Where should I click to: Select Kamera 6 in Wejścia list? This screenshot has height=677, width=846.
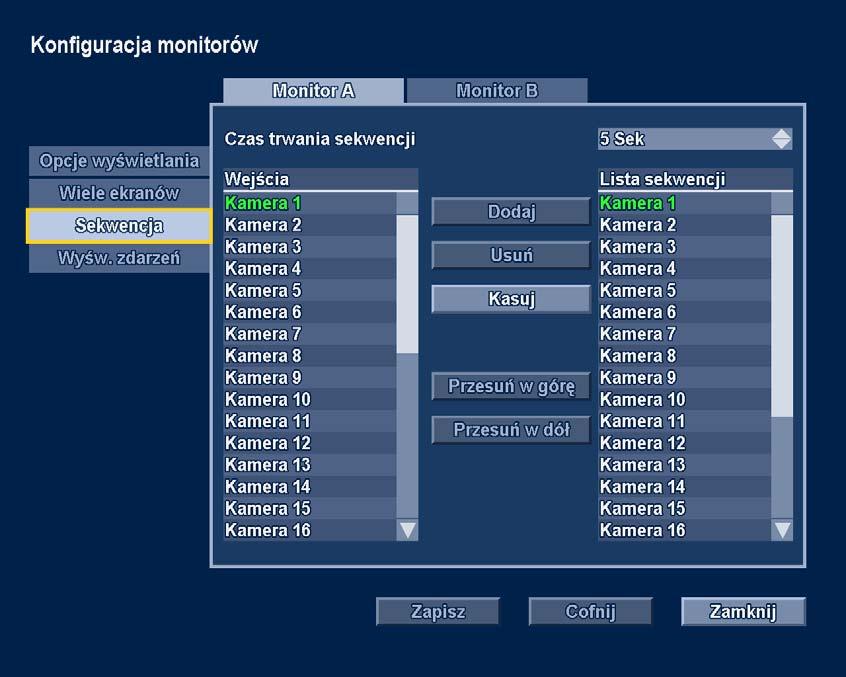310,312
